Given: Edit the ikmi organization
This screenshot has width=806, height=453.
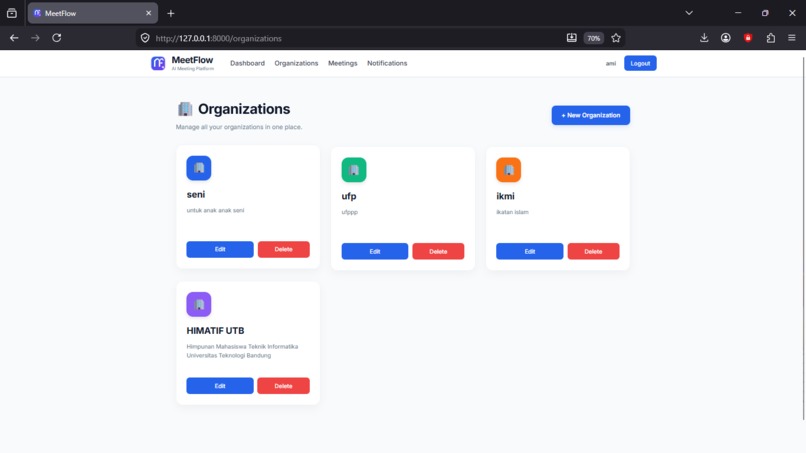Looking at the screenshot, I should pyautogui.click(x=529, y=251).
